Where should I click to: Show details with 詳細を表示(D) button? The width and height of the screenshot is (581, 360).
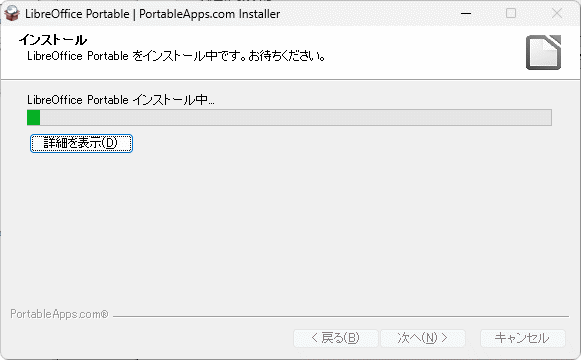click(81, 143)
